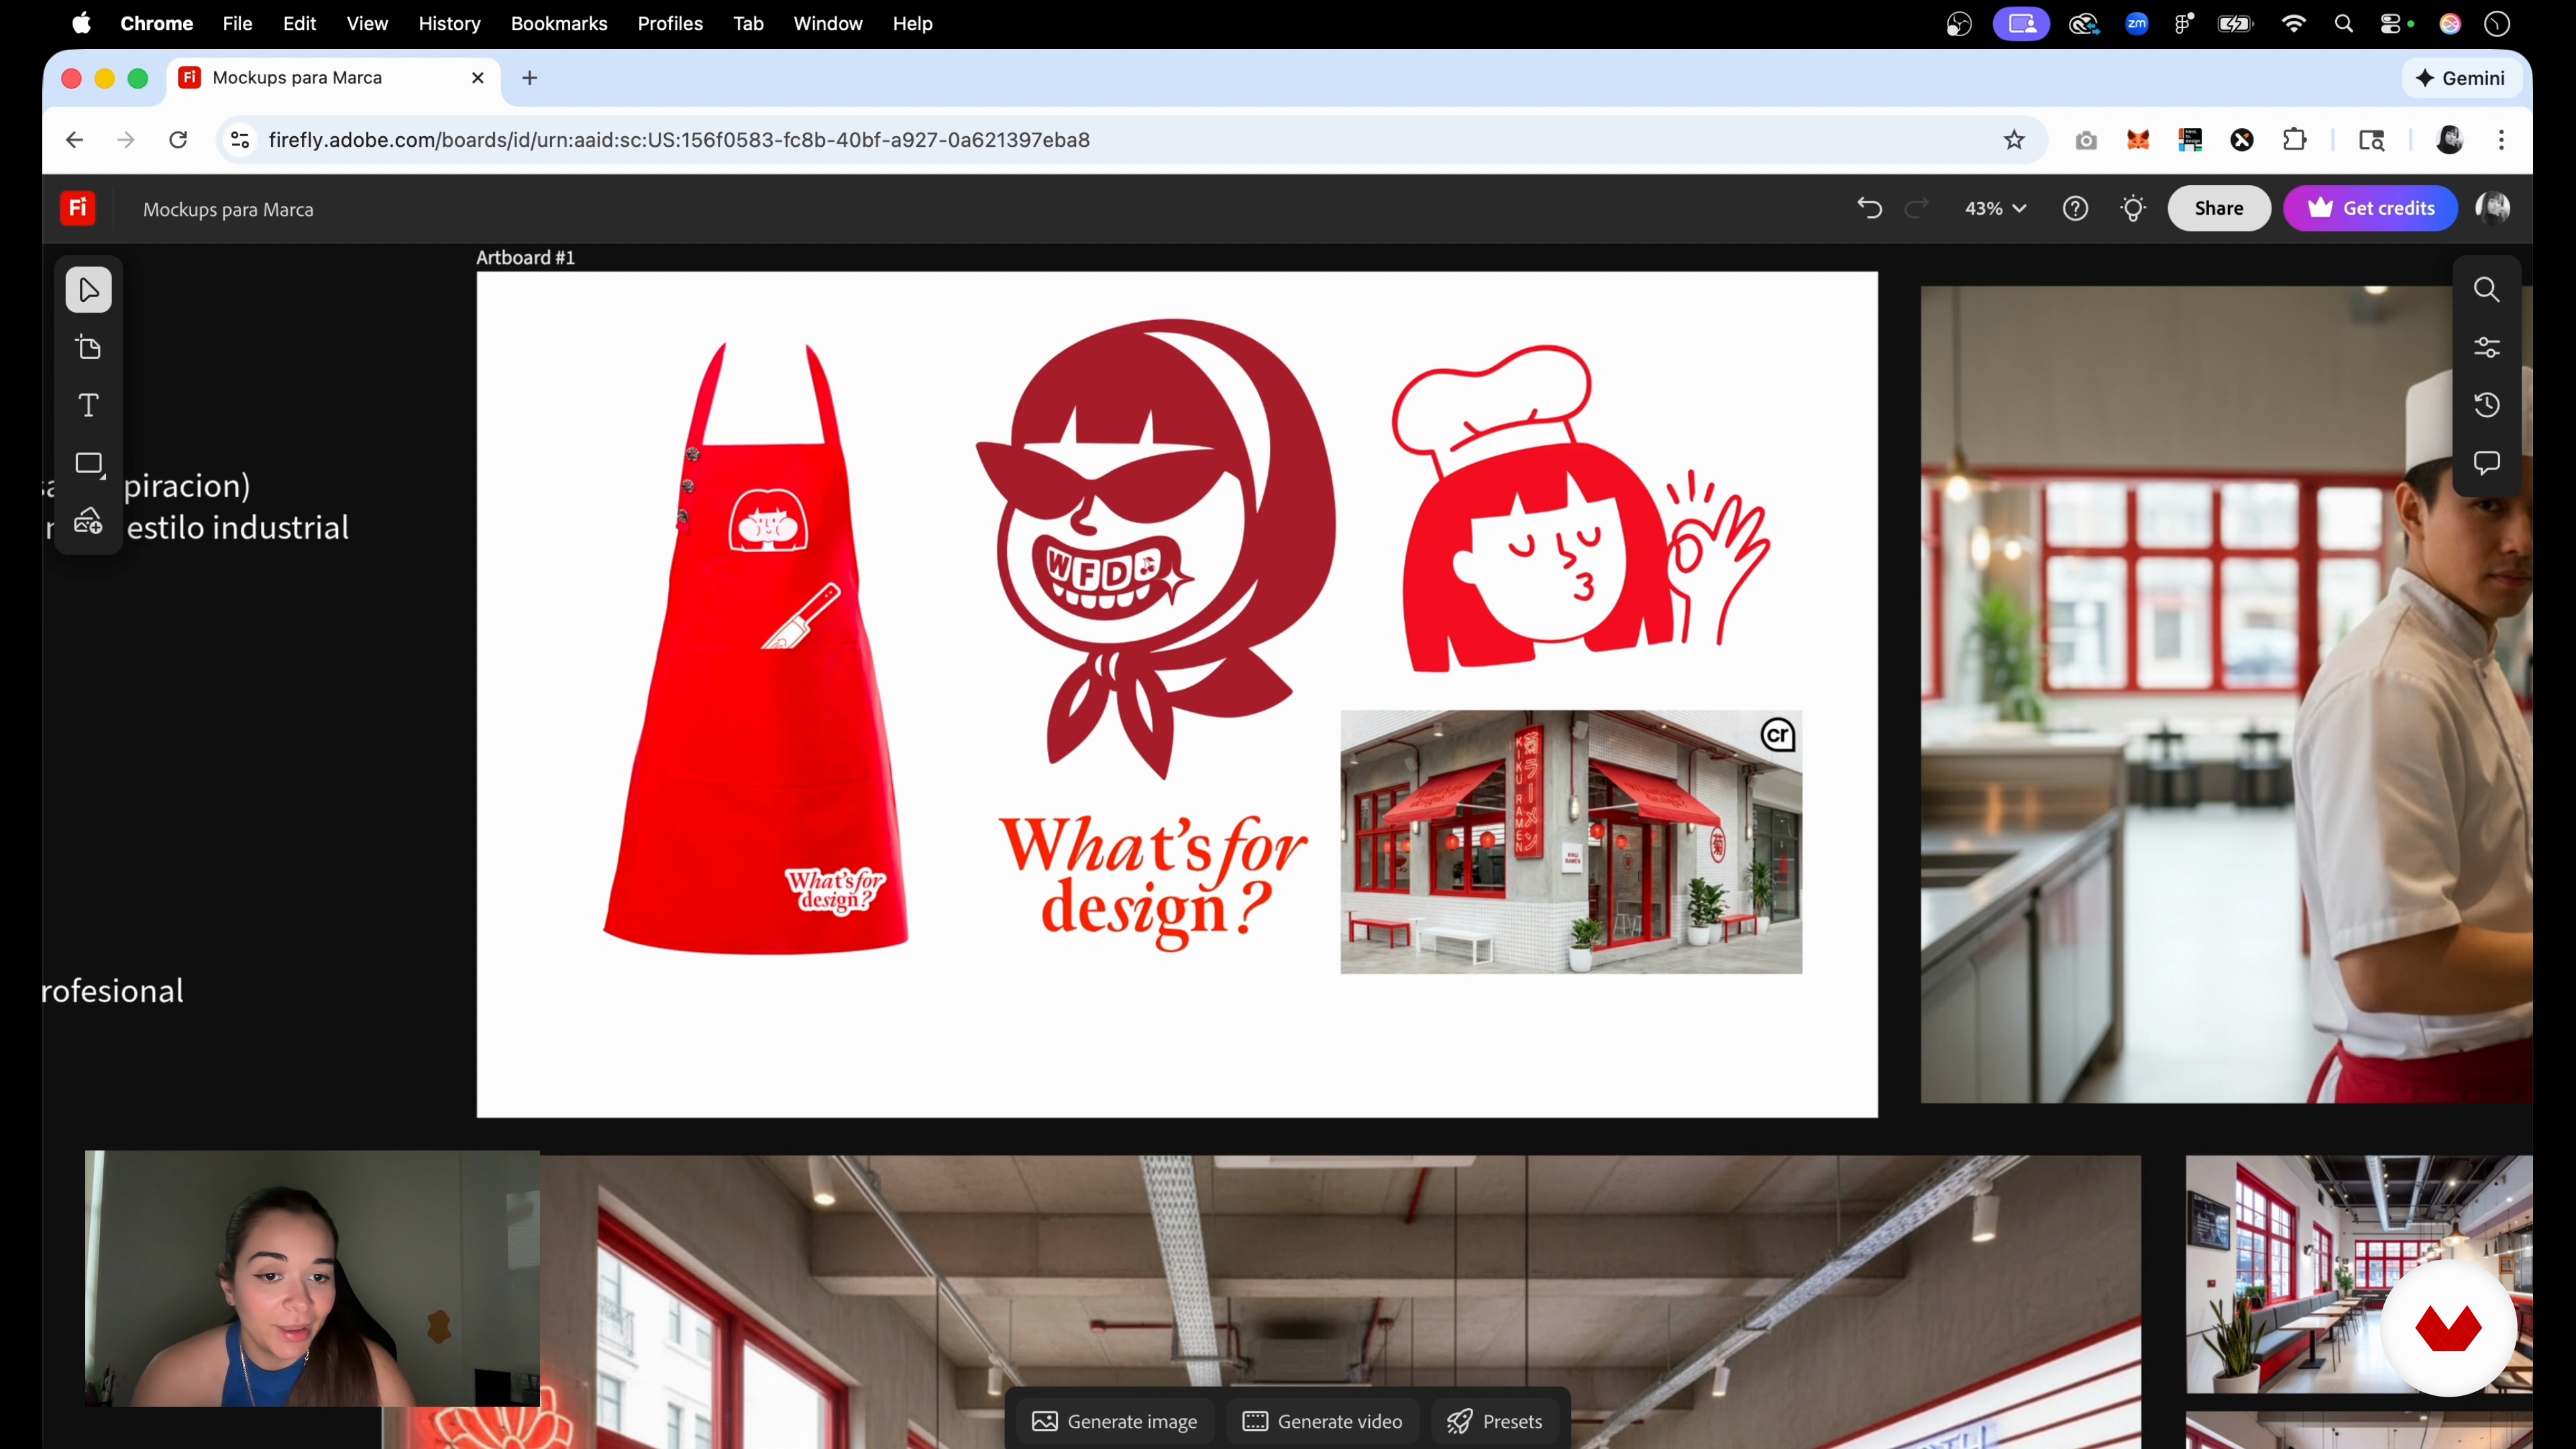This screenshot has height=1449, width=2576.
Task: Show the version history panel
Action: tap(2486, 405)
